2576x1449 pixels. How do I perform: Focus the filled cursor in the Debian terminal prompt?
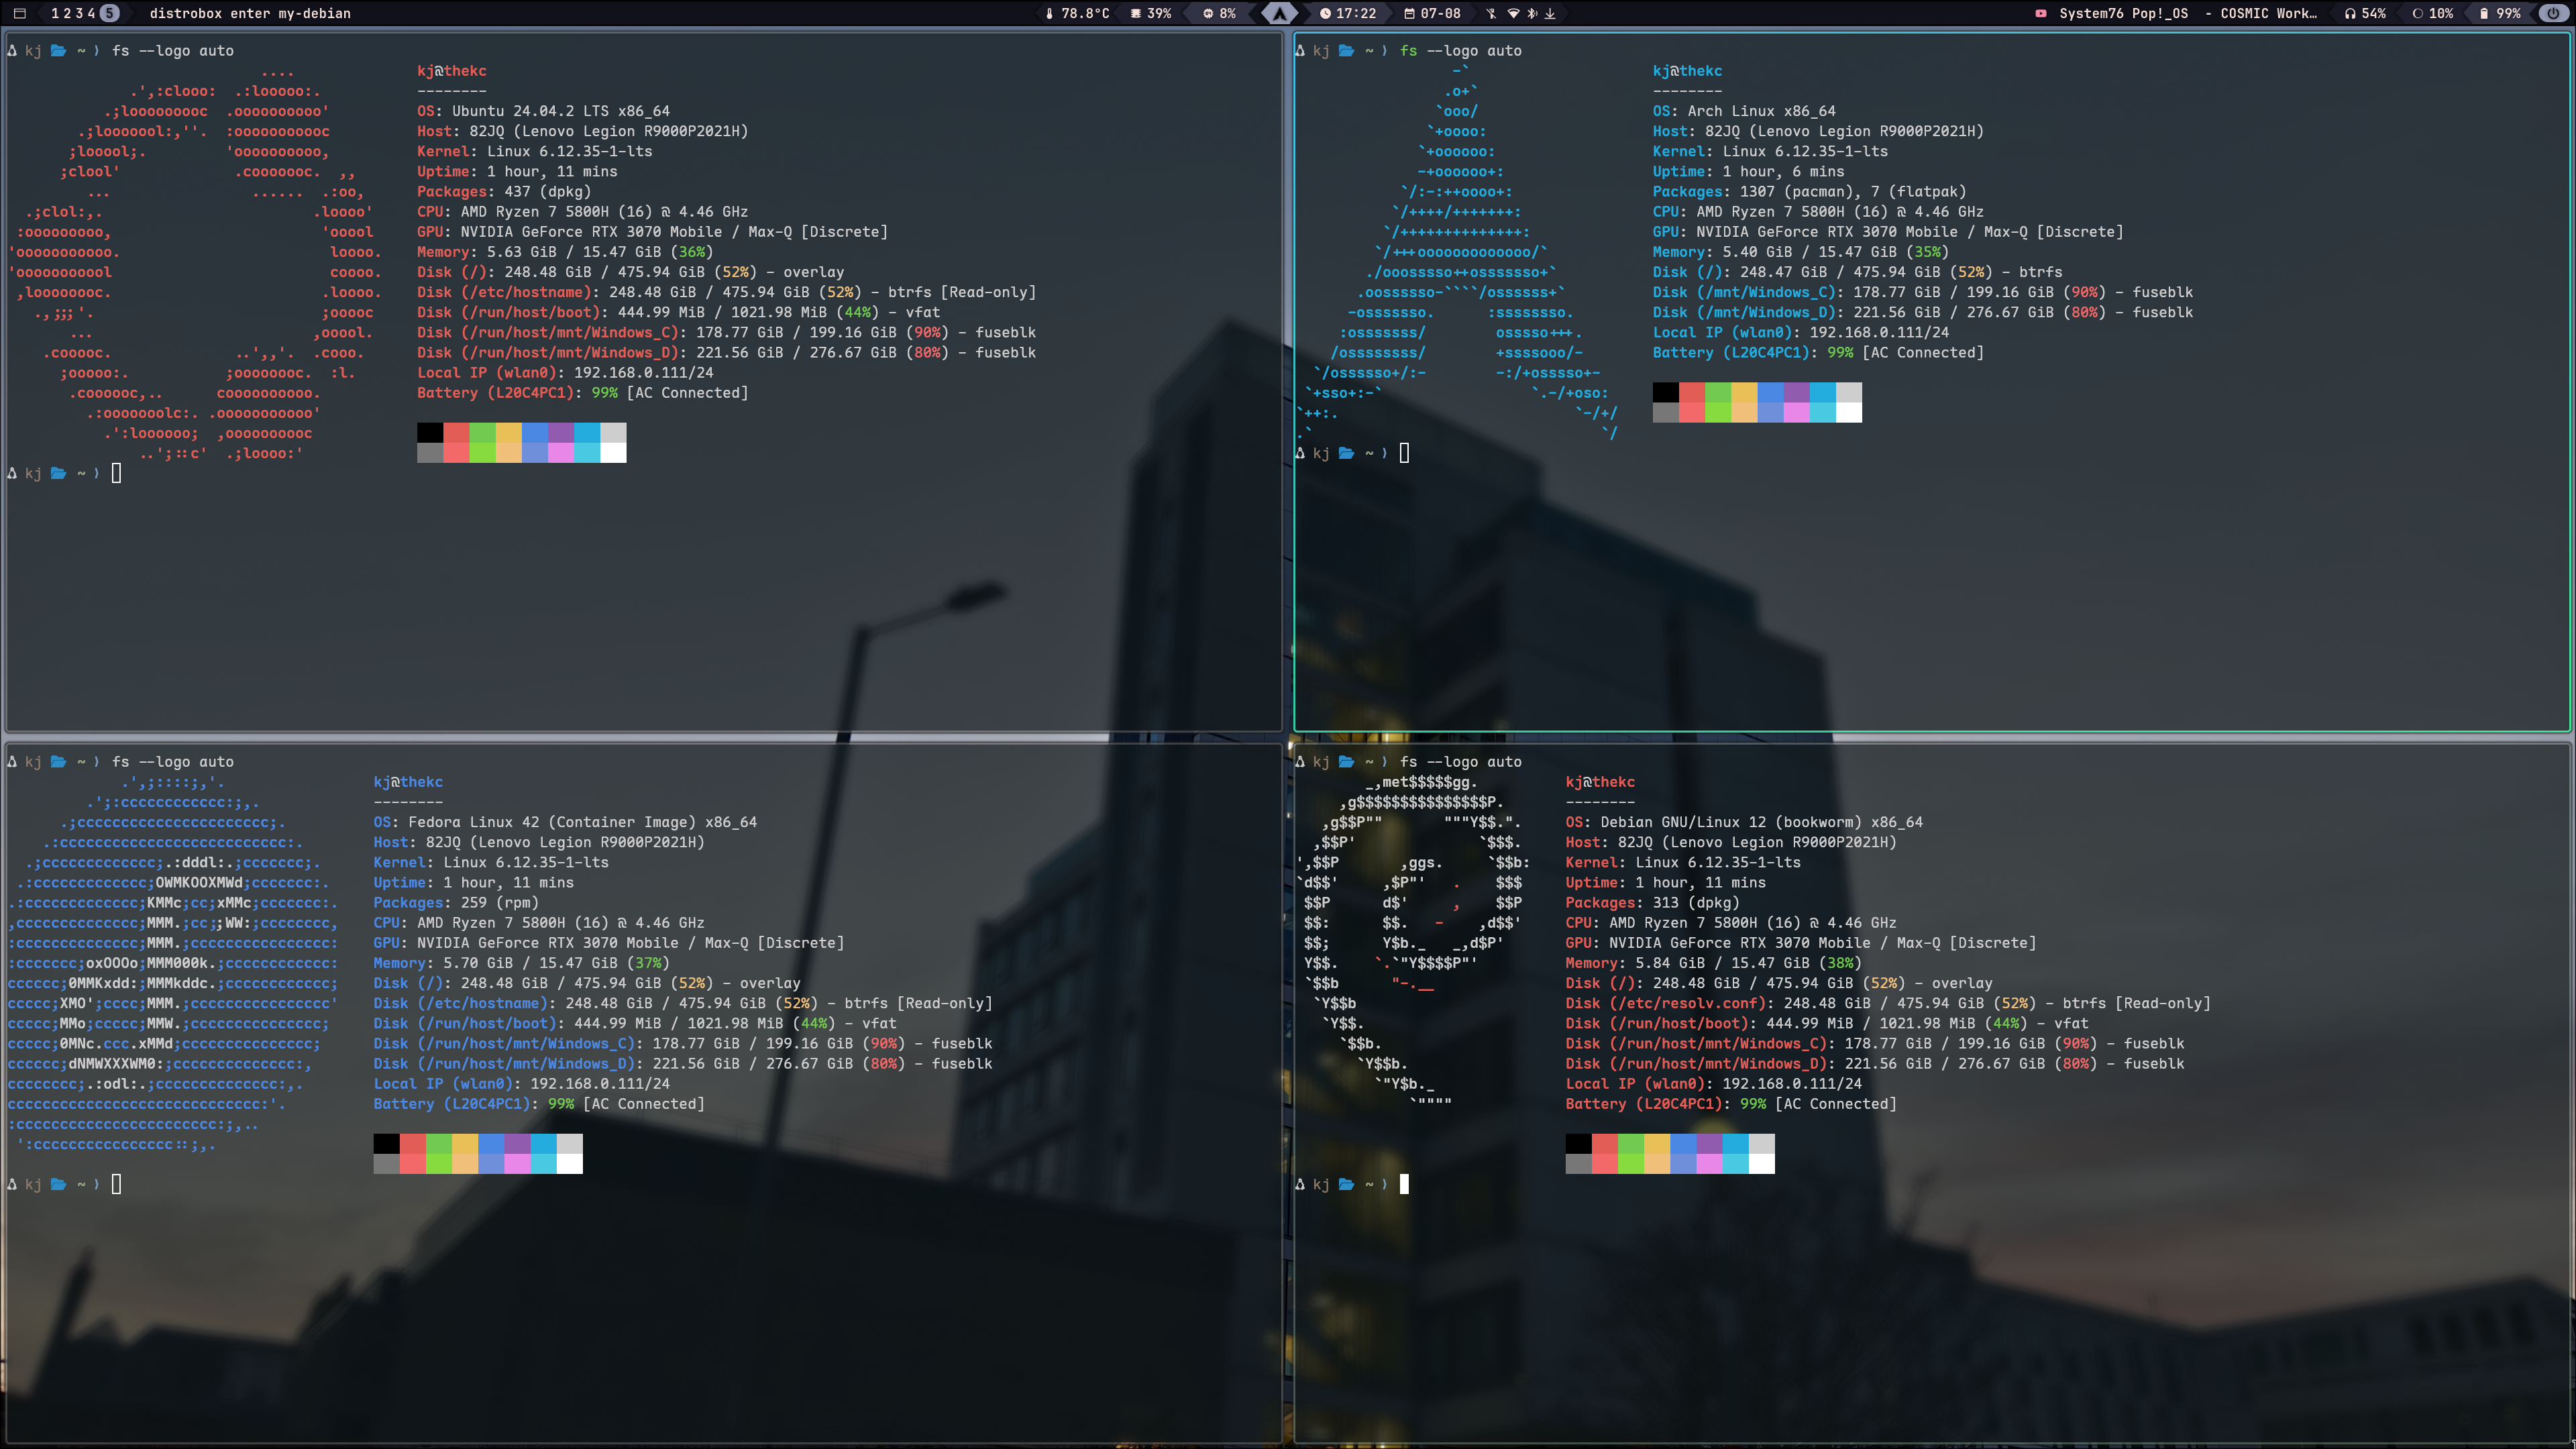1404,1184
